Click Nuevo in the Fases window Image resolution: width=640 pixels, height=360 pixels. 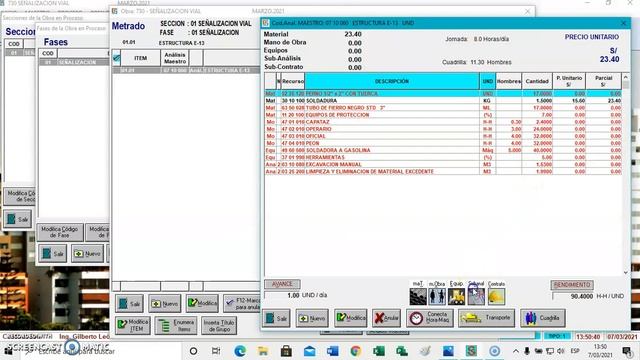click(87, 253)
